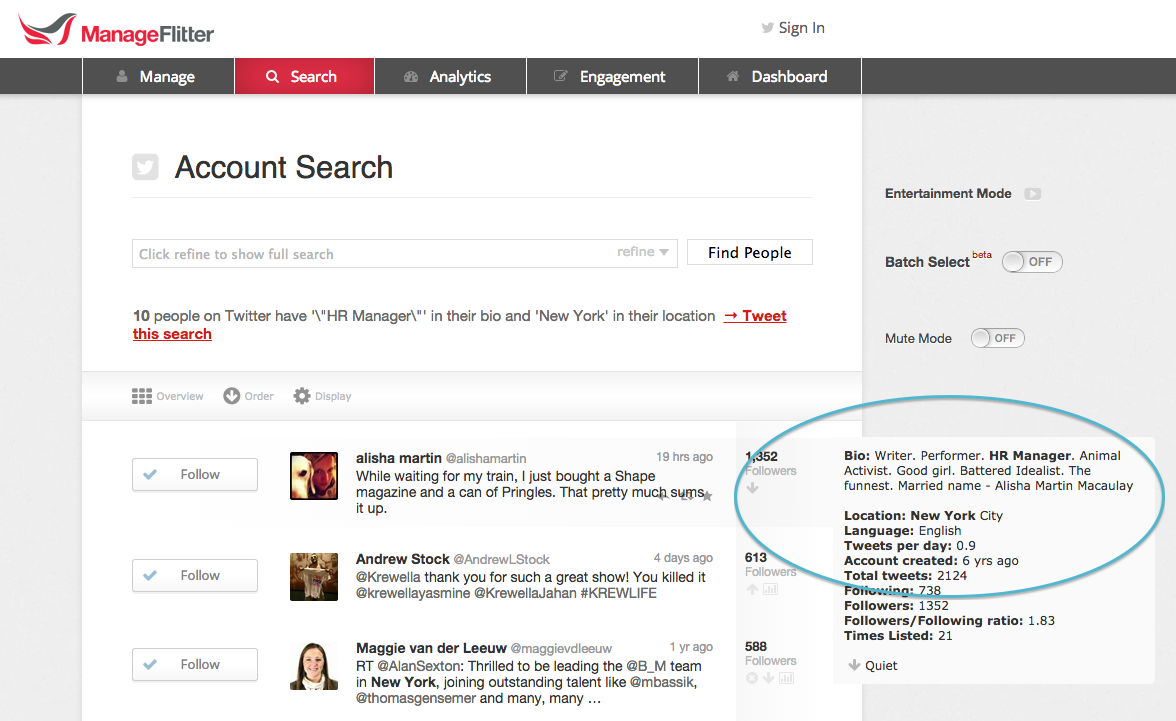Screen dimensions: 1176x721
Task: Open the @thomasgensemer mention
Action: tap(416, 698)
